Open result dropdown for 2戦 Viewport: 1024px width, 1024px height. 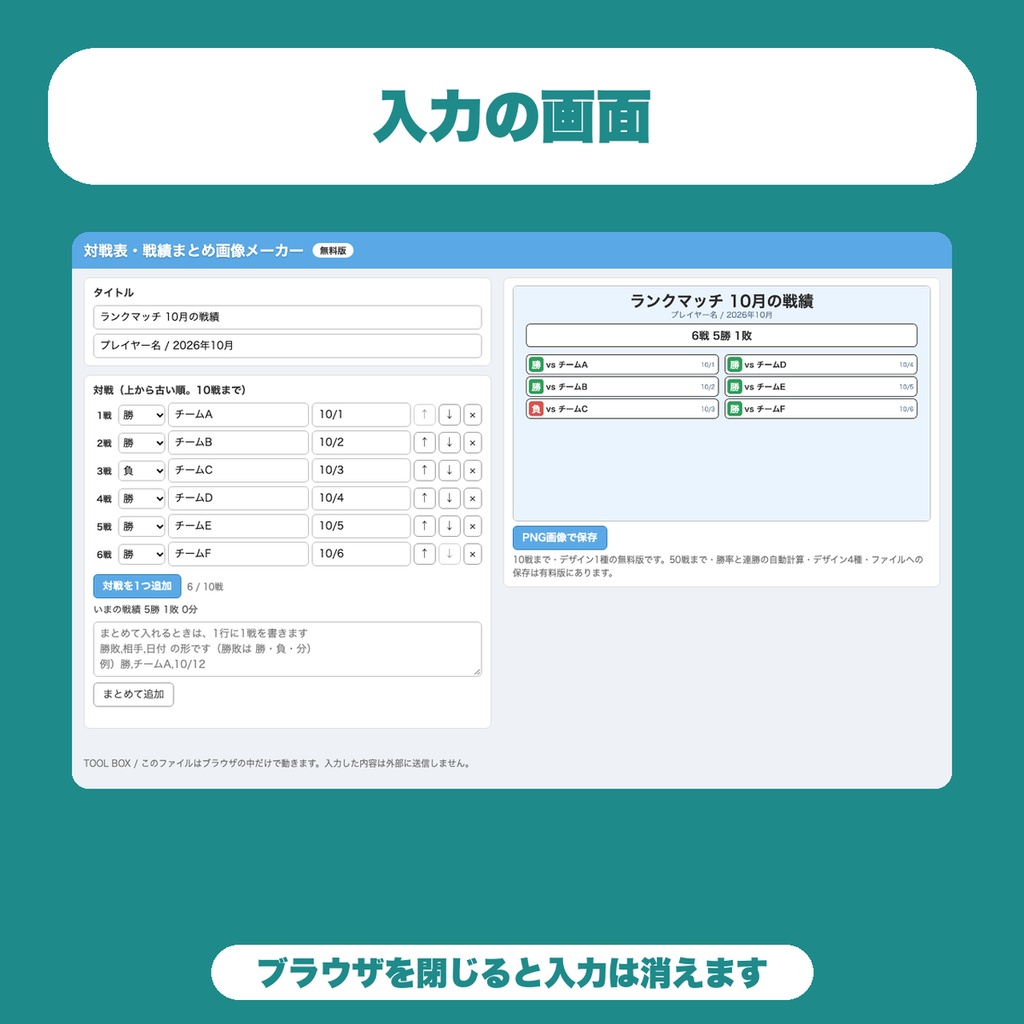tap(141, 443)
